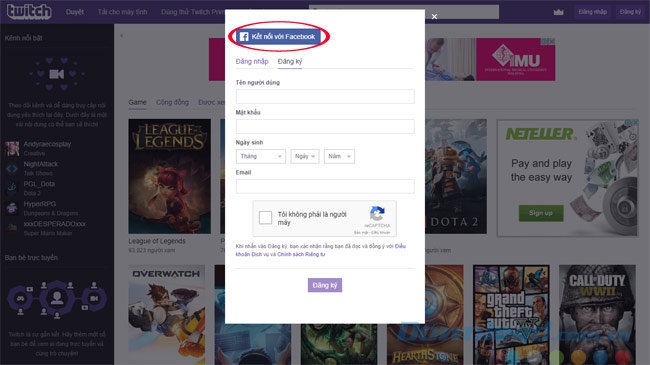
Task: Switch to the Đăng nhập tab in dialog
Action: click(x=252, y=61)
